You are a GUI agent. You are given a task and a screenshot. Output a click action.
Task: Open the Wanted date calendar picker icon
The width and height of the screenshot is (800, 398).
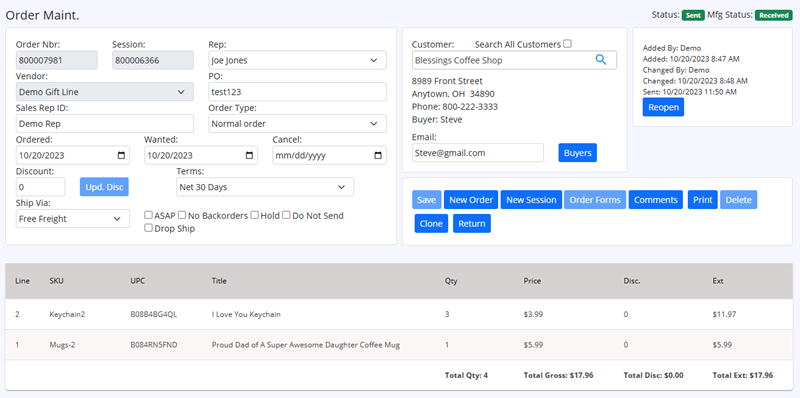click(x=249, y=155)
